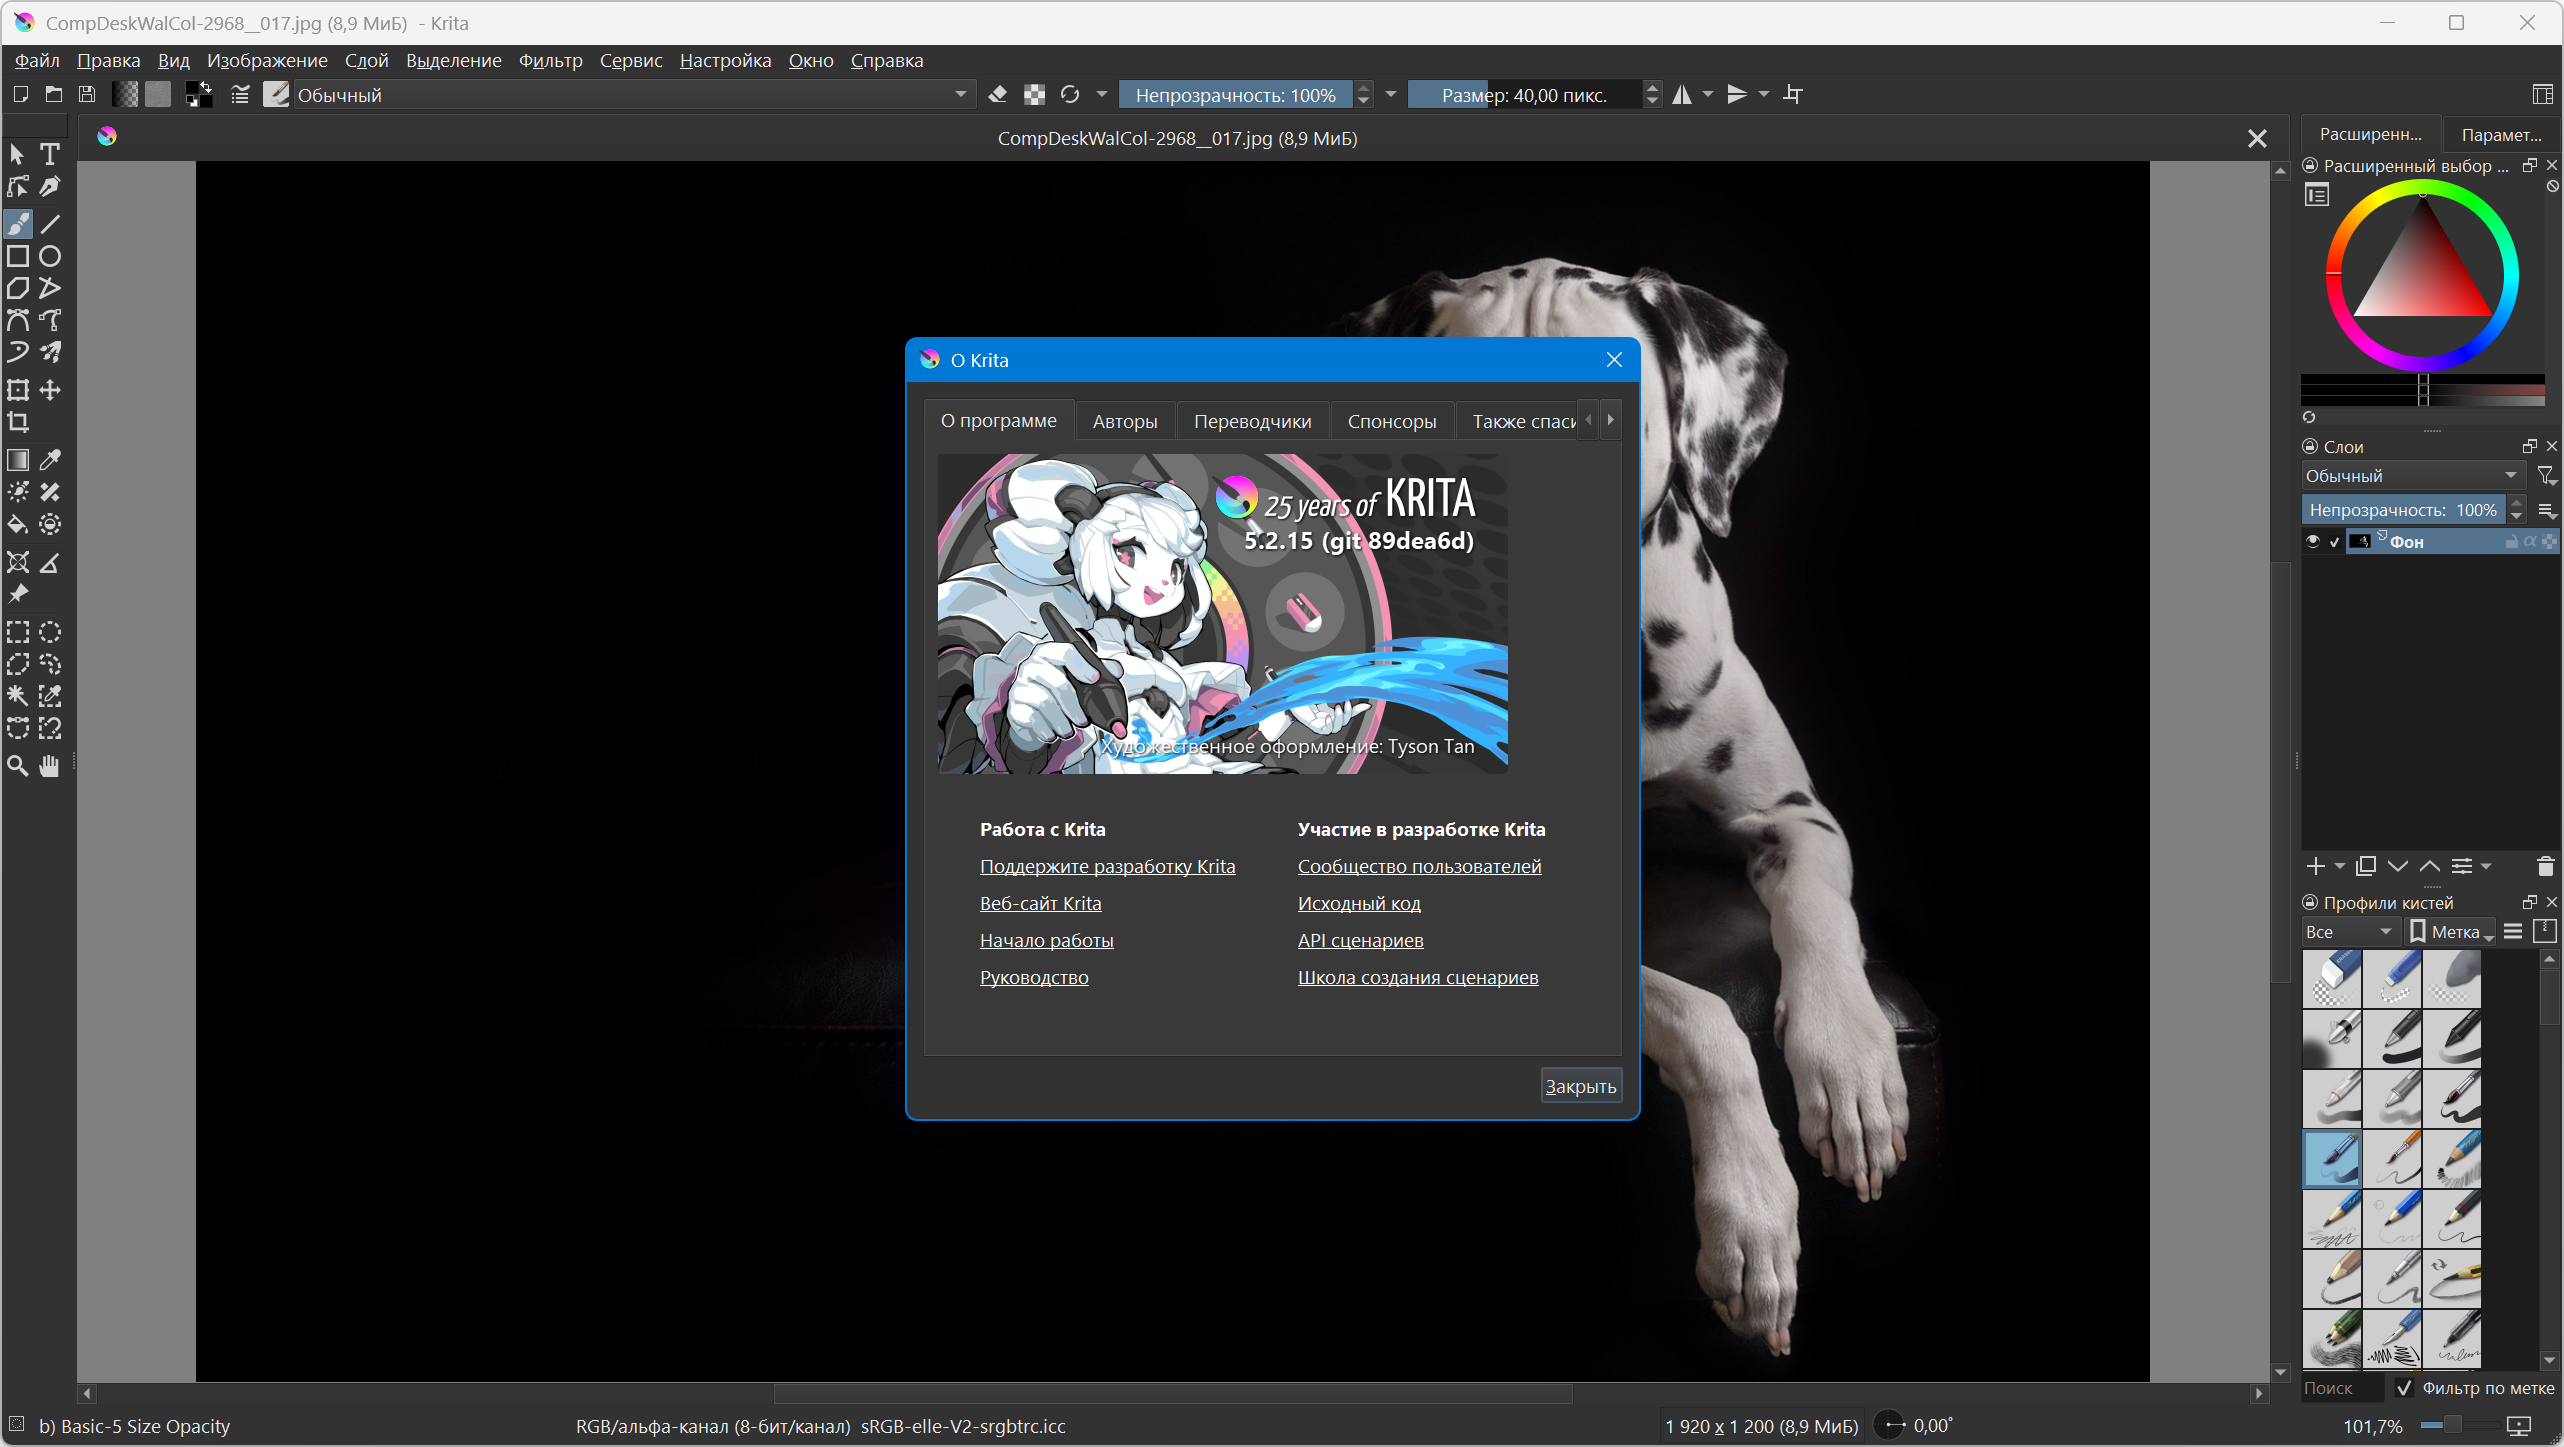Toggle preserve alpha checkerboard icon in the toolbar
The width and height of the screenshot is (2564, 1447).
pos(1034,95)
